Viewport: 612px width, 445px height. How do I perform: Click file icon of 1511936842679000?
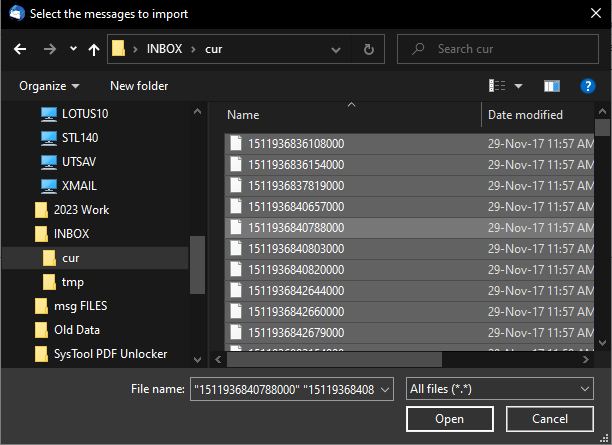(x=236, y=332)
